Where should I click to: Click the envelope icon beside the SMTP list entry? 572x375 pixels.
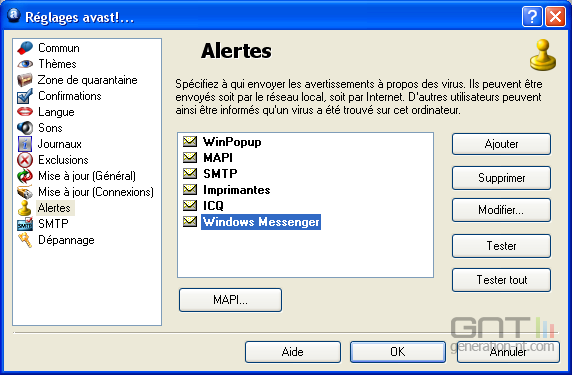pos(190,174)
